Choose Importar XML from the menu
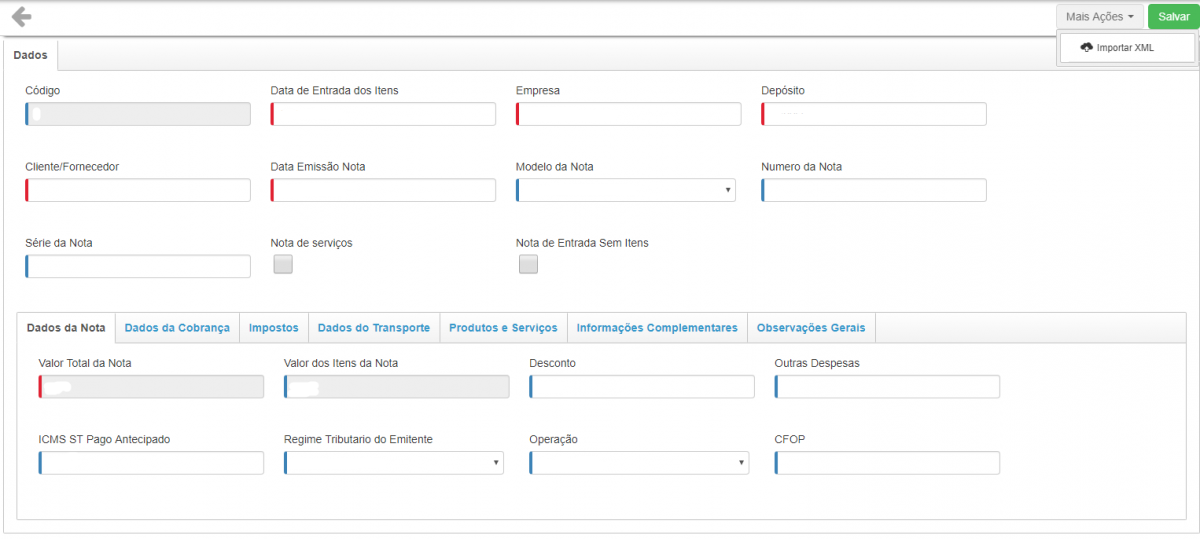Viewport: 1200px width, 539px height. [1125, 48]
